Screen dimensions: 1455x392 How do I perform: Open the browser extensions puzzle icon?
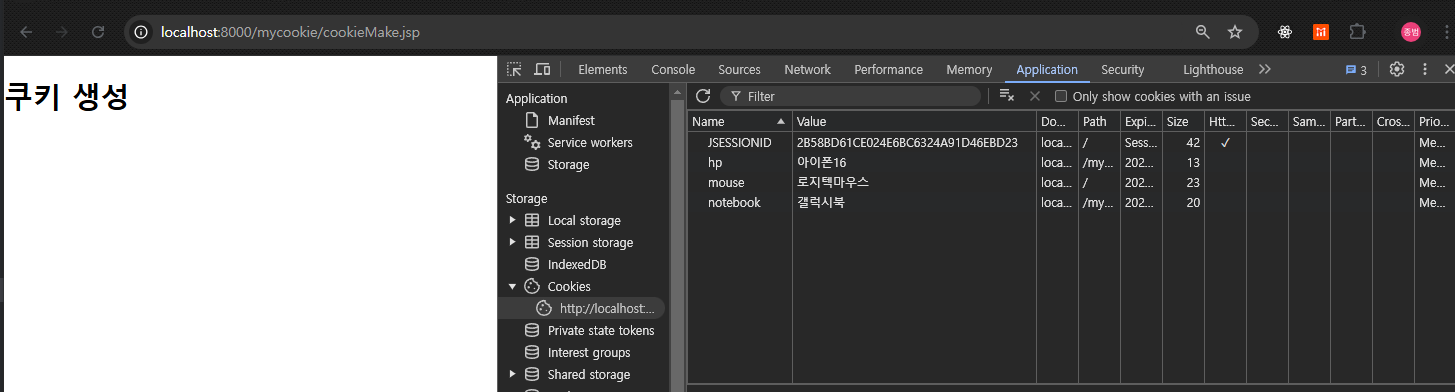[x=1357, y=32]
